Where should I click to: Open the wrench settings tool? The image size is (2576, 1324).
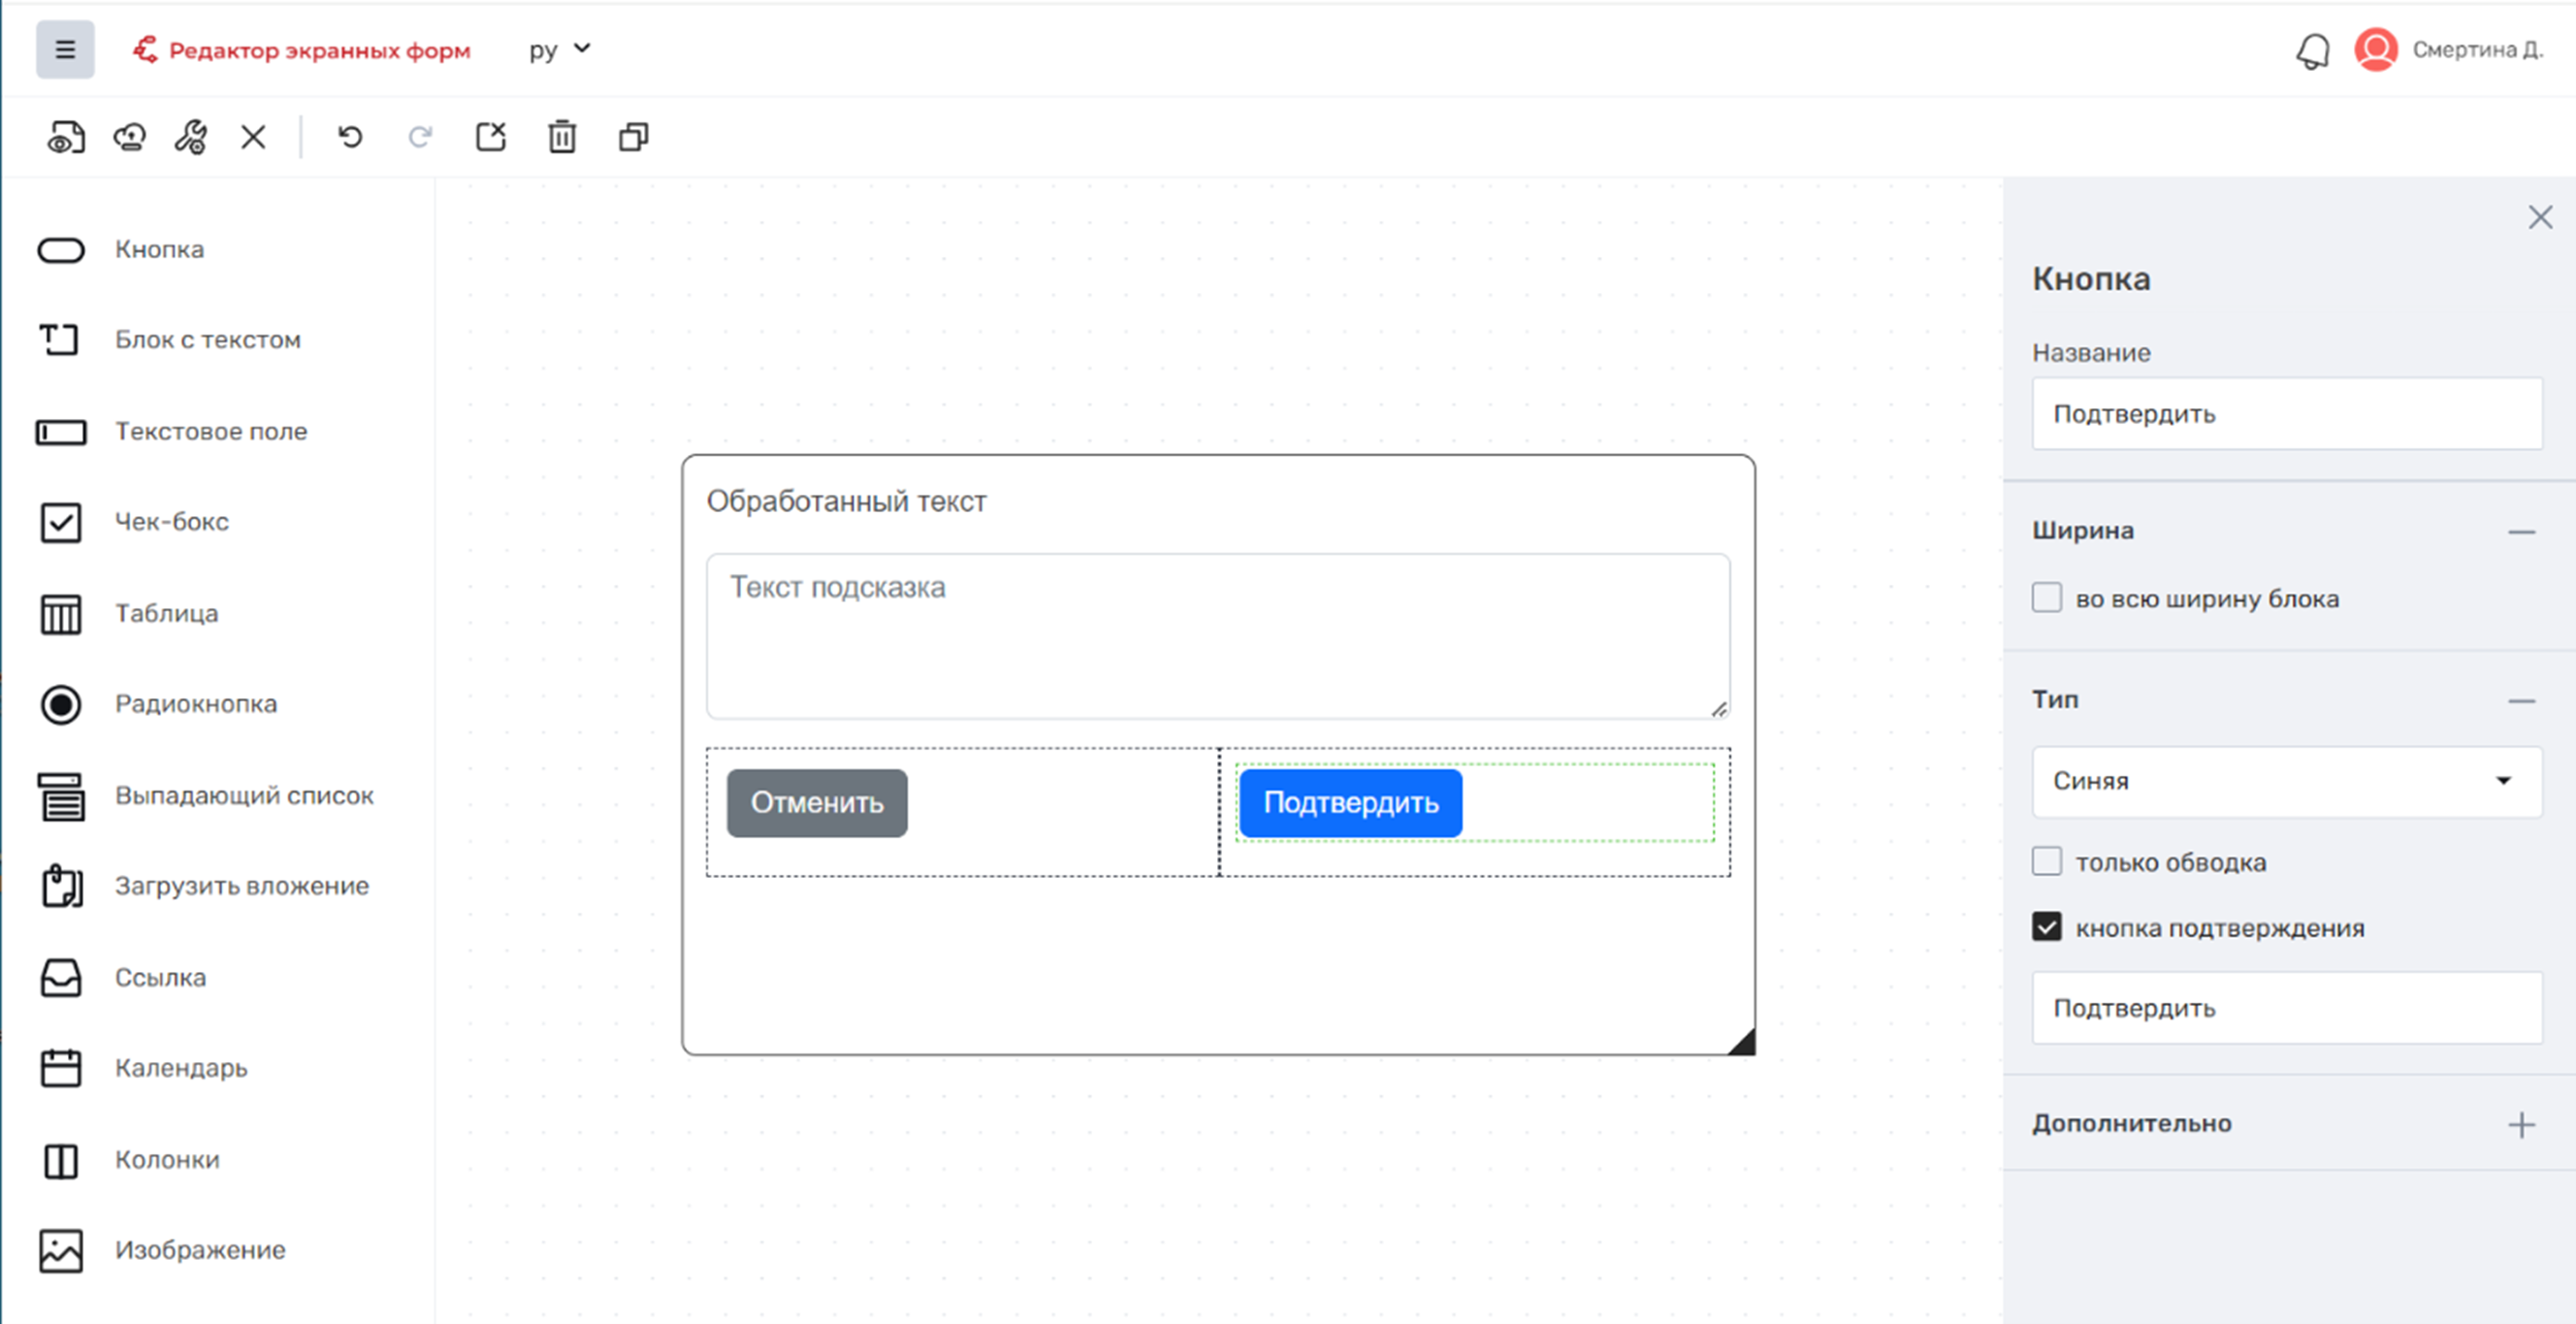(191, 137)
